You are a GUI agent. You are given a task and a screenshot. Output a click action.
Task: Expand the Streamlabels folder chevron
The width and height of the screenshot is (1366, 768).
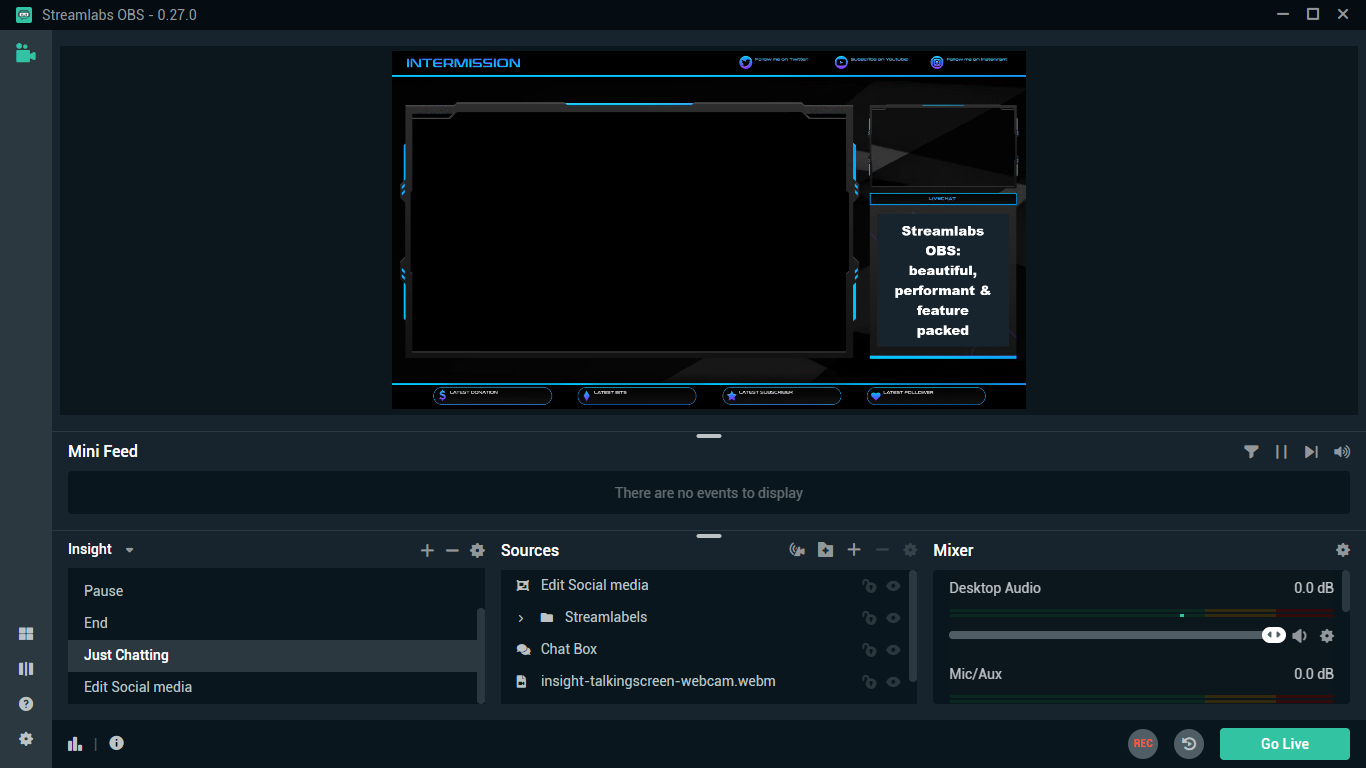521,618
